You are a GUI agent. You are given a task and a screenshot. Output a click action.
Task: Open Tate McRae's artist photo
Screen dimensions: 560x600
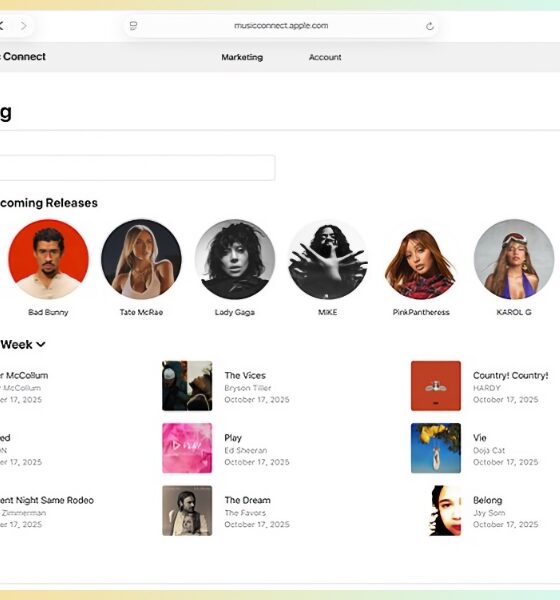[x=141, y=259]
